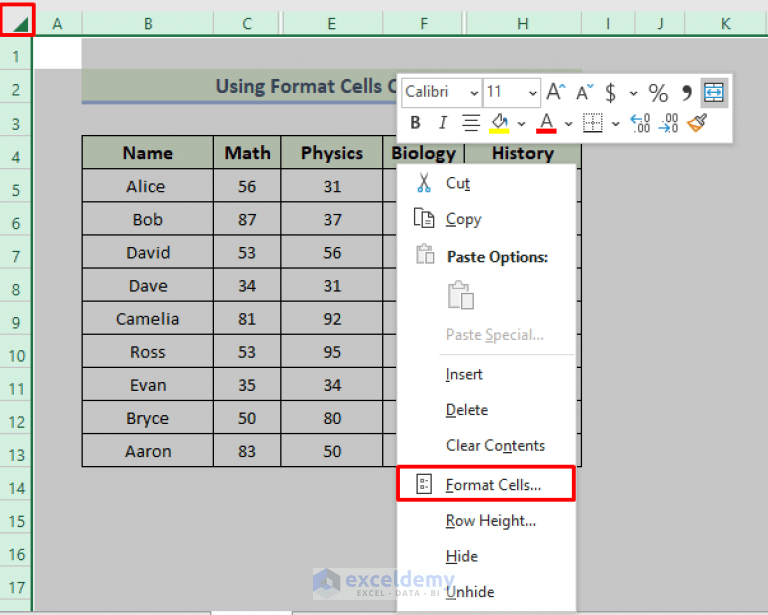
Task: Choose Delete from context menu
Action: tap(486, 410)
